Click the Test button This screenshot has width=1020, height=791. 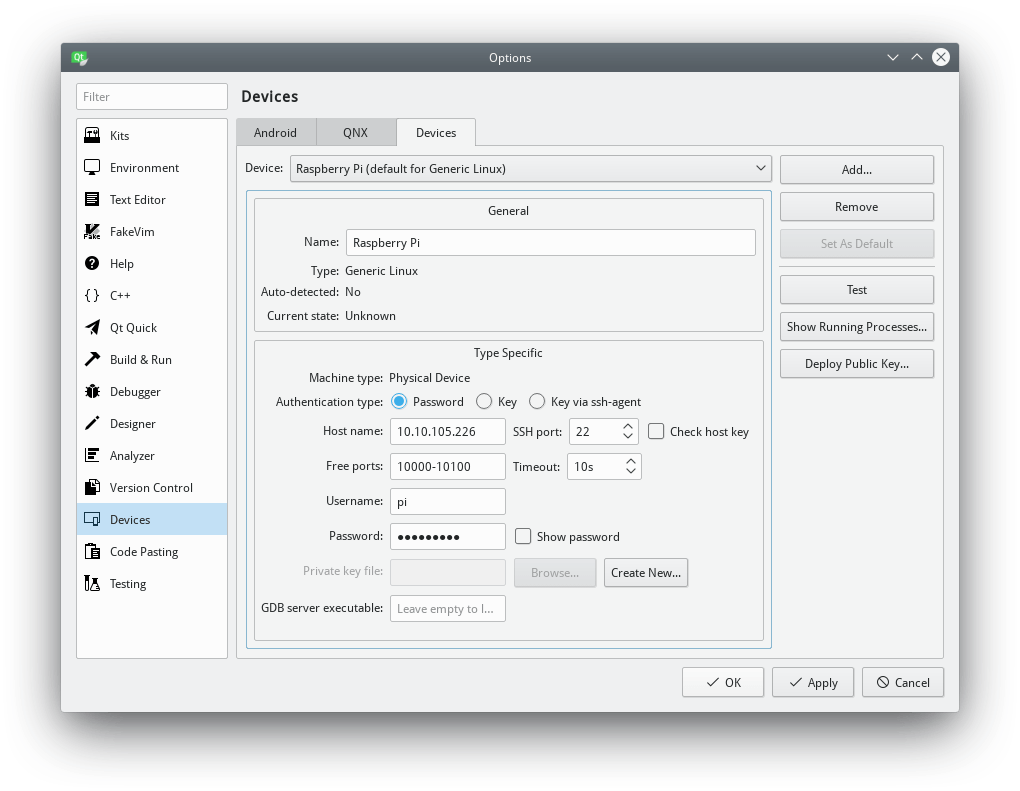857,289
